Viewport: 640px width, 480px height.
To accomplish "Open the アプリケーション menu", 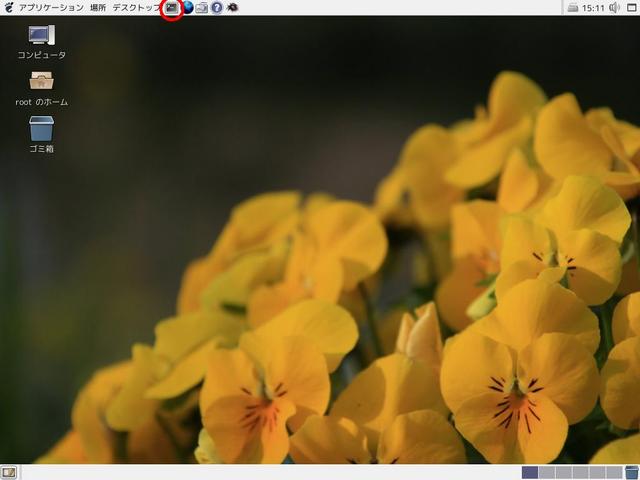I will (x=51, y=7).
